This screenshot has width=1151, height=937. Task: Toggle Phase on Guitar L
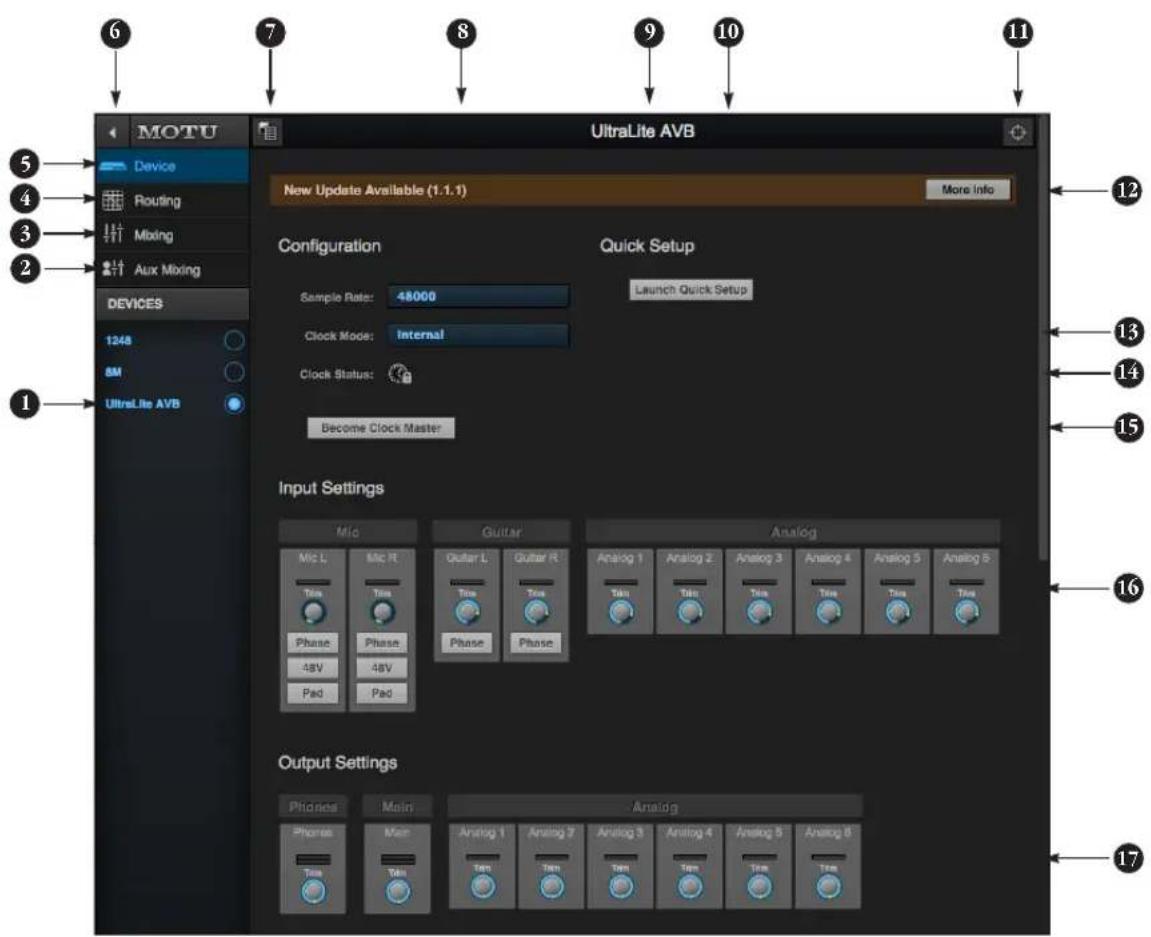pyautogui.click(x=467, y=643)
